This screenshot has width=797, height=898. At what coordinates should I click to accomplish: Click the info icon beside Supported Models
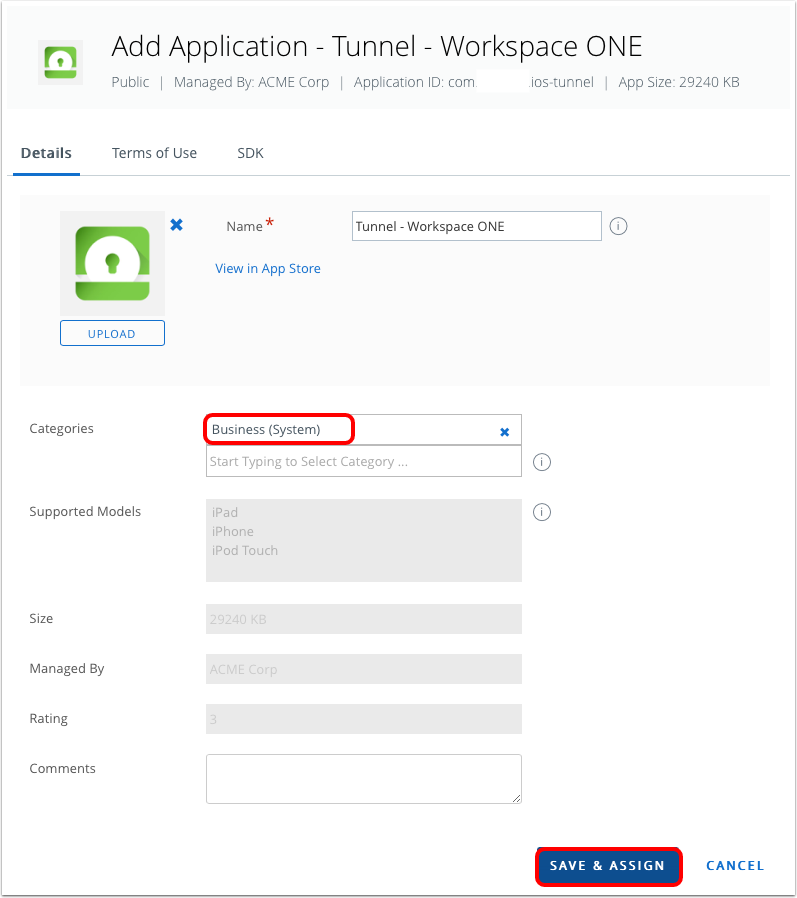542,512
